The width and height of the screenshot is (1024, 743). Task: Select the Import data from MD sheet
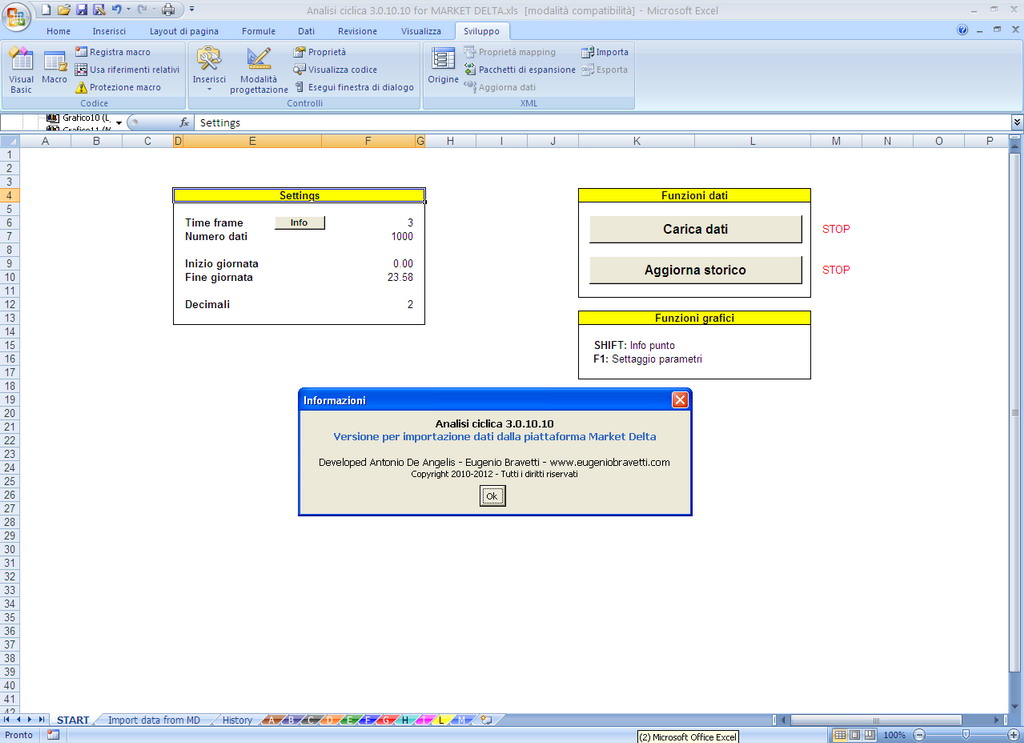point(154,719)
